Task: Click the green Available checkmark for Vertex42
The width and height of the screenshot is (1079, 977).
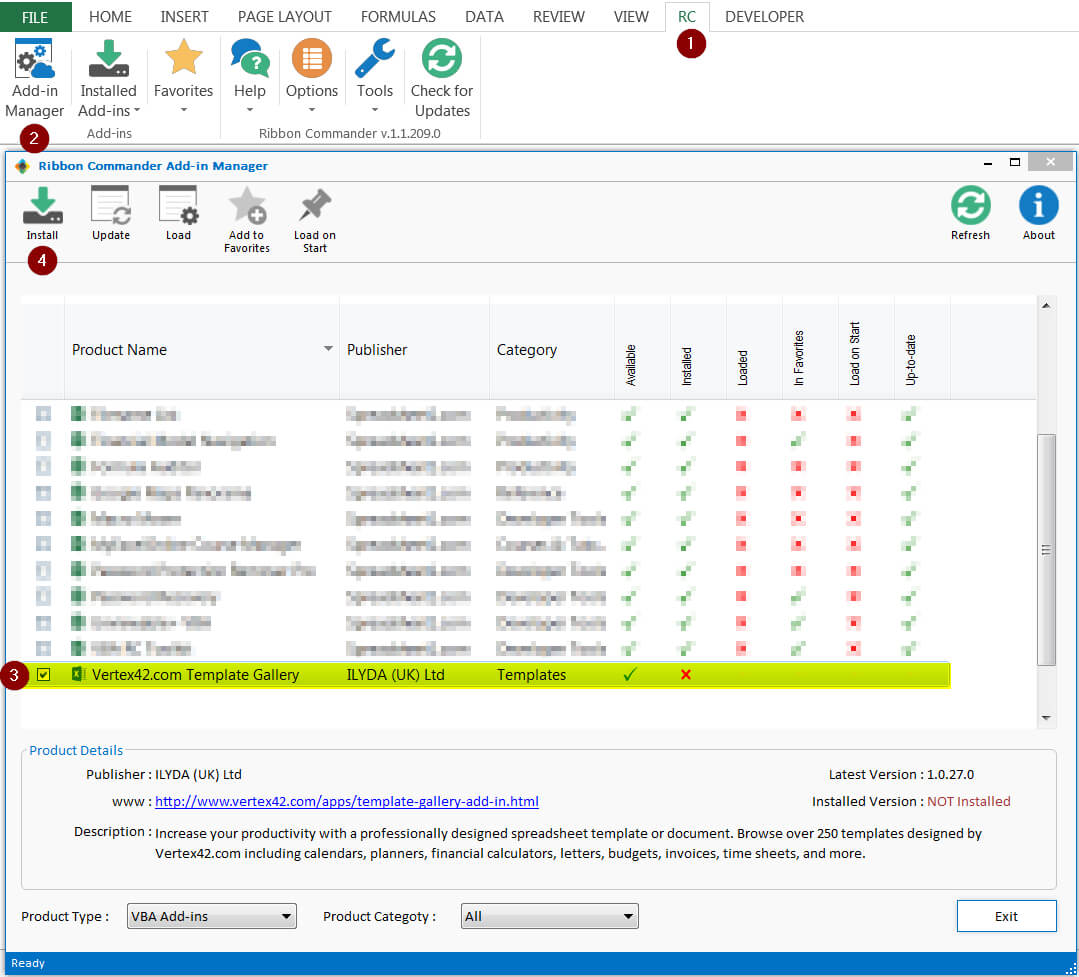Action: [x=630, y=674]
